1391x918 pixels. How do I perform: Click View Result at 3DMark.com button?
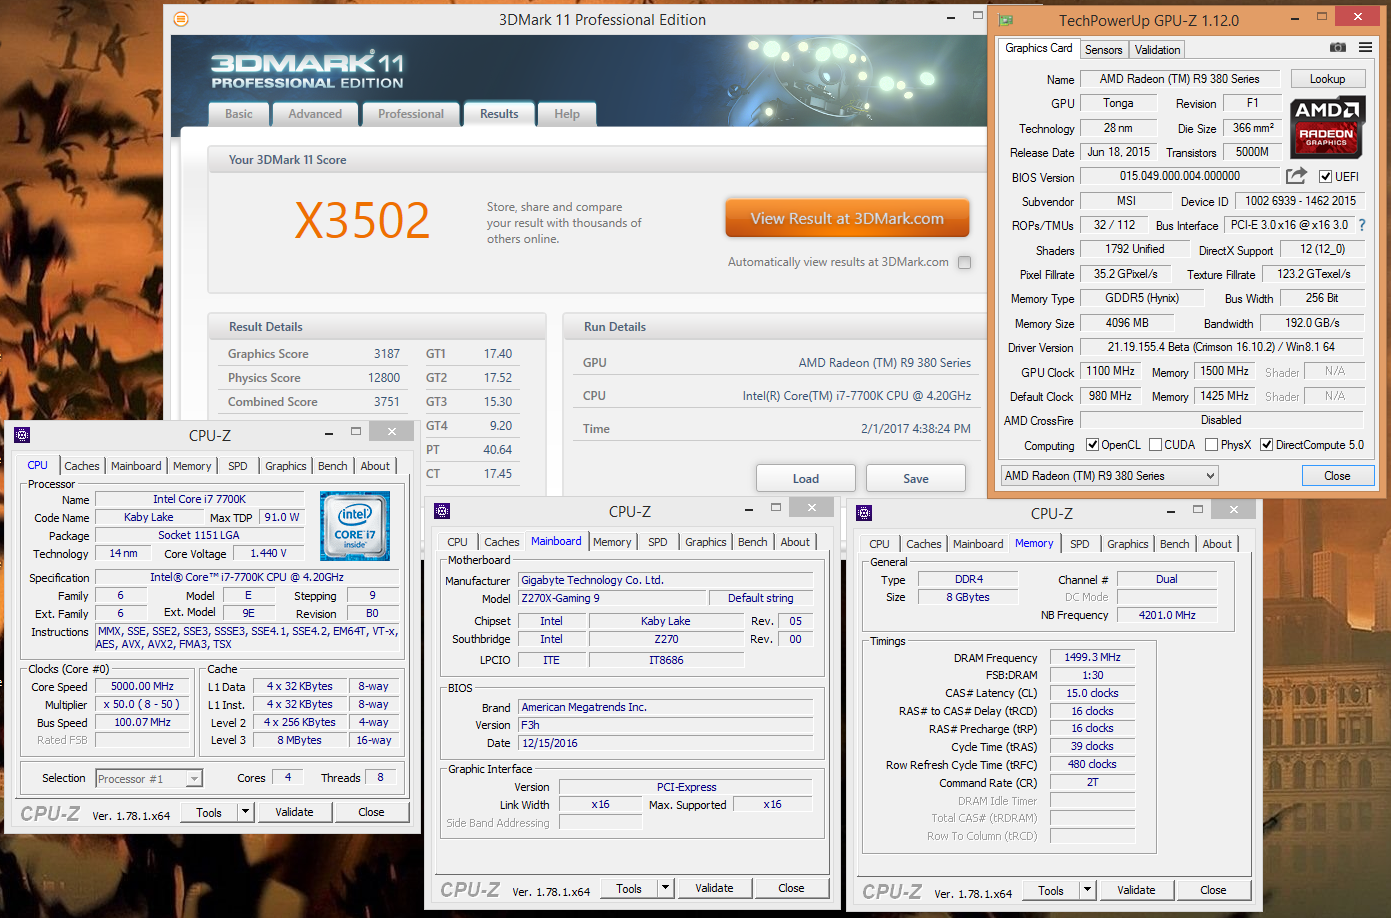coord(847,218)
